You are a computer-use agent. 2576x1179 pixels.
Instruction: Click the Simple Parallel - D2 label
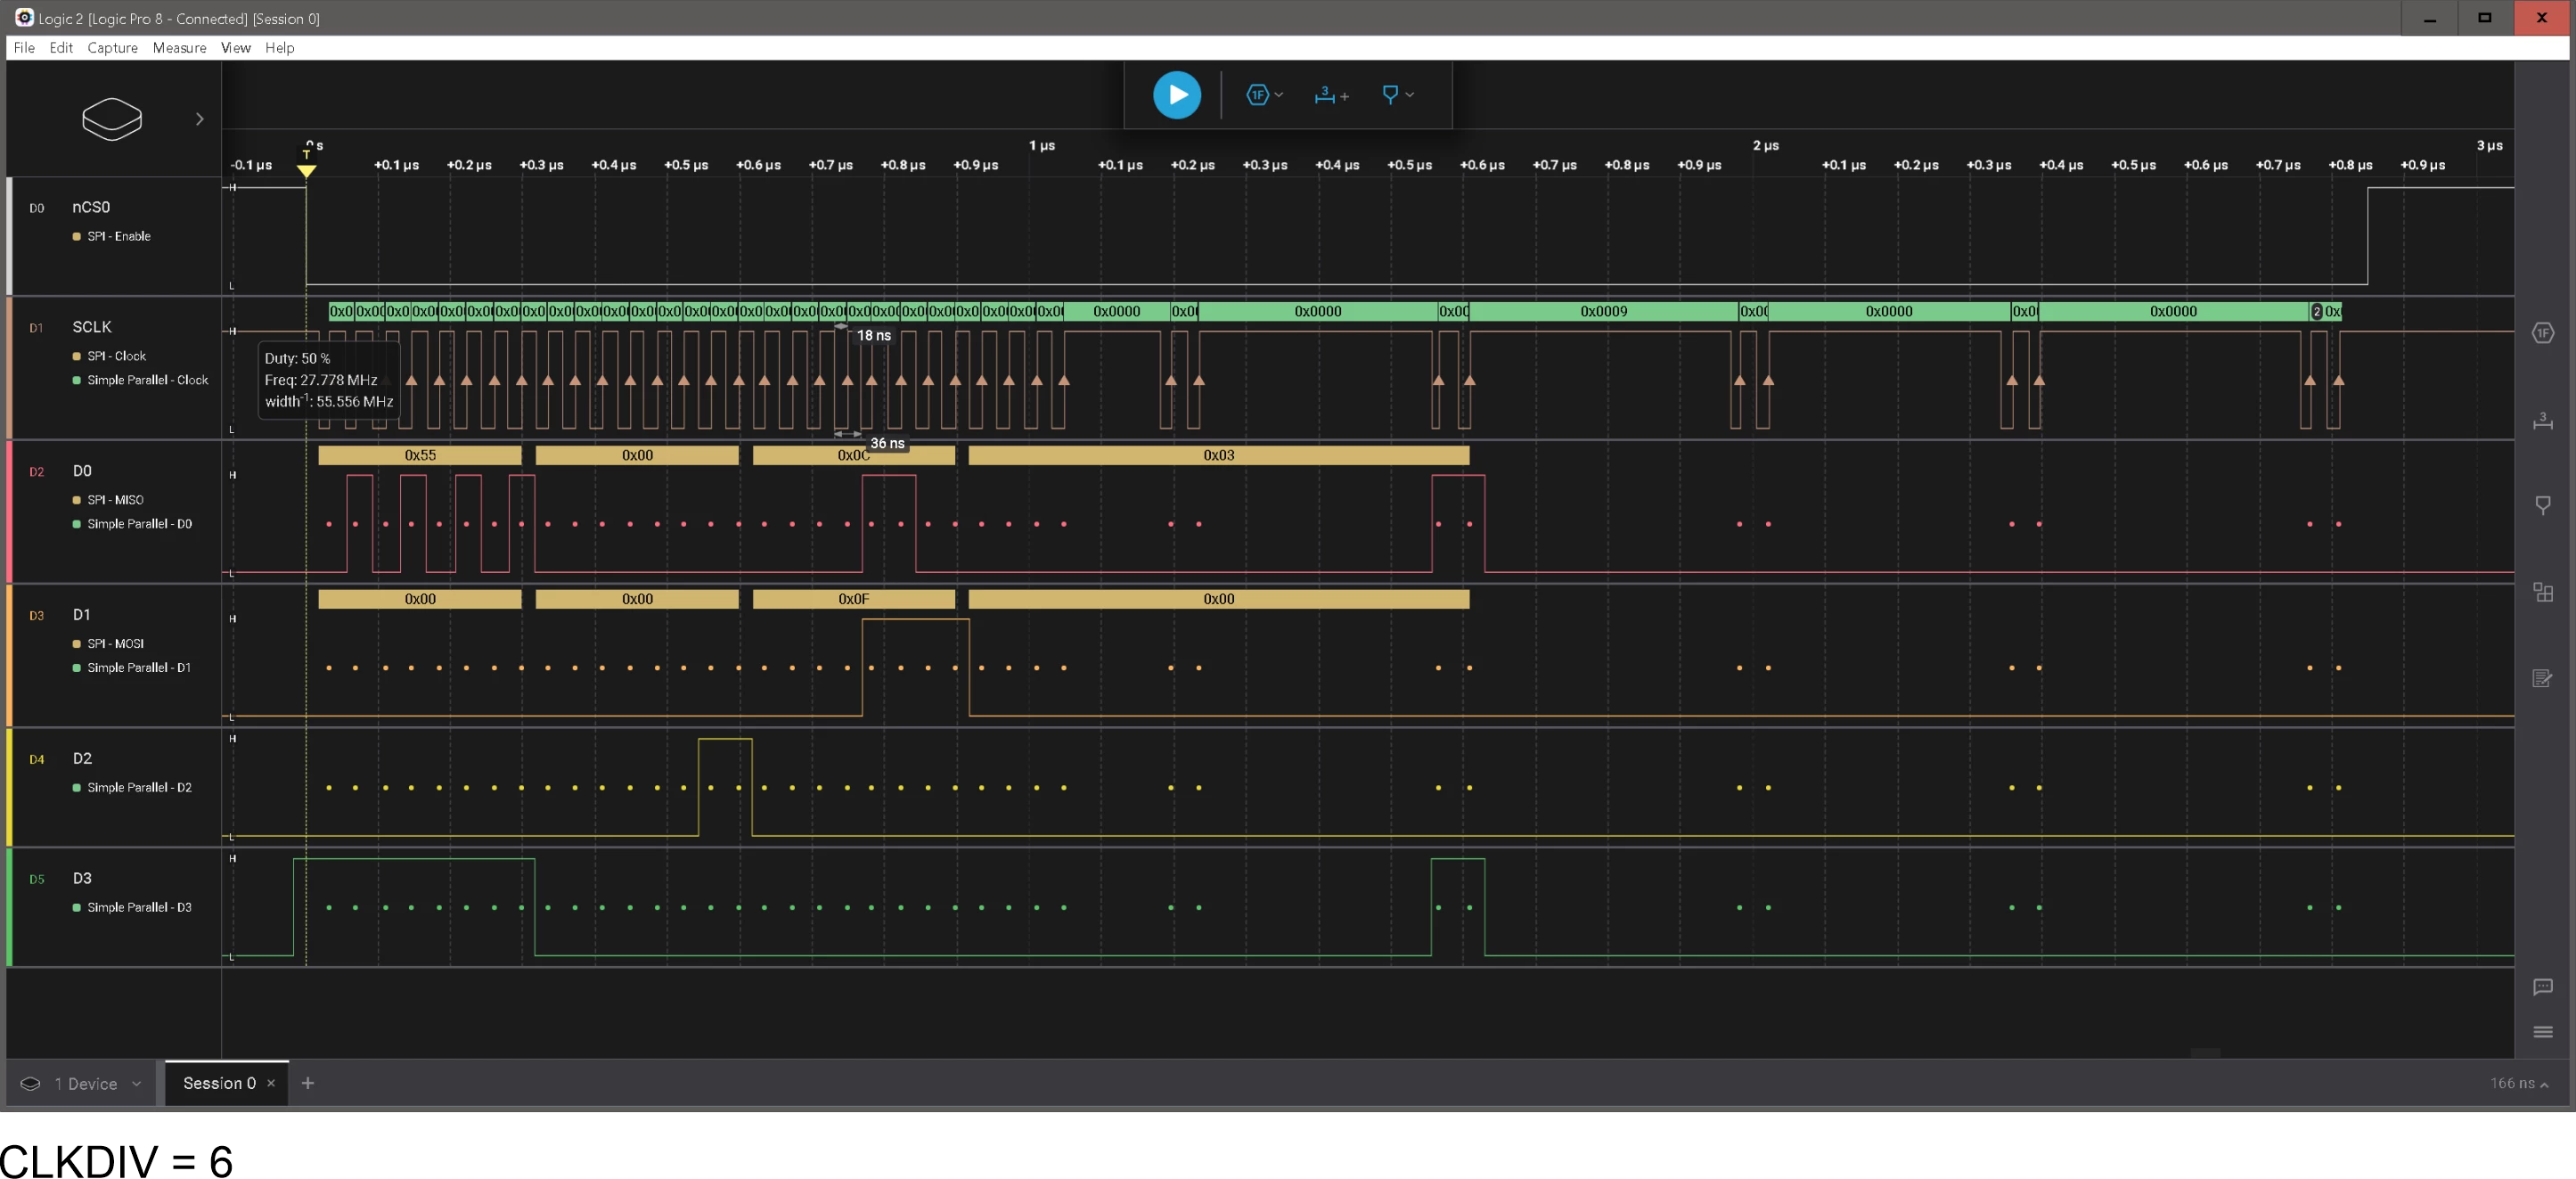[x=139, y=789]
